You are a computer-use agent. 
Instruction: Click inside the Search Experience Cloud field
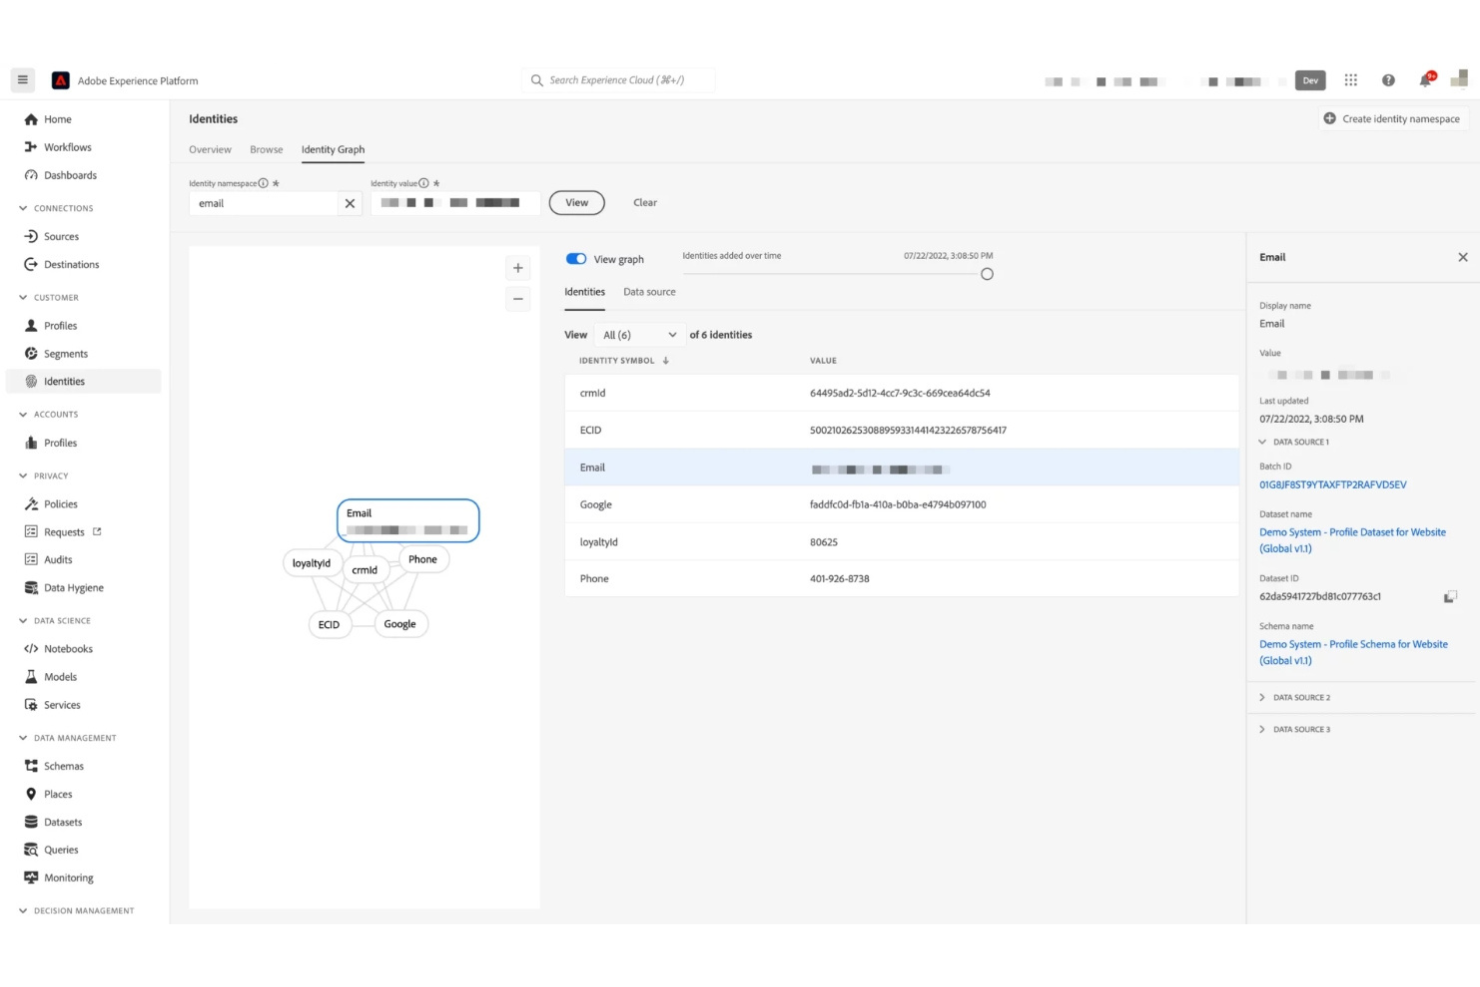[x=618, y=80]
